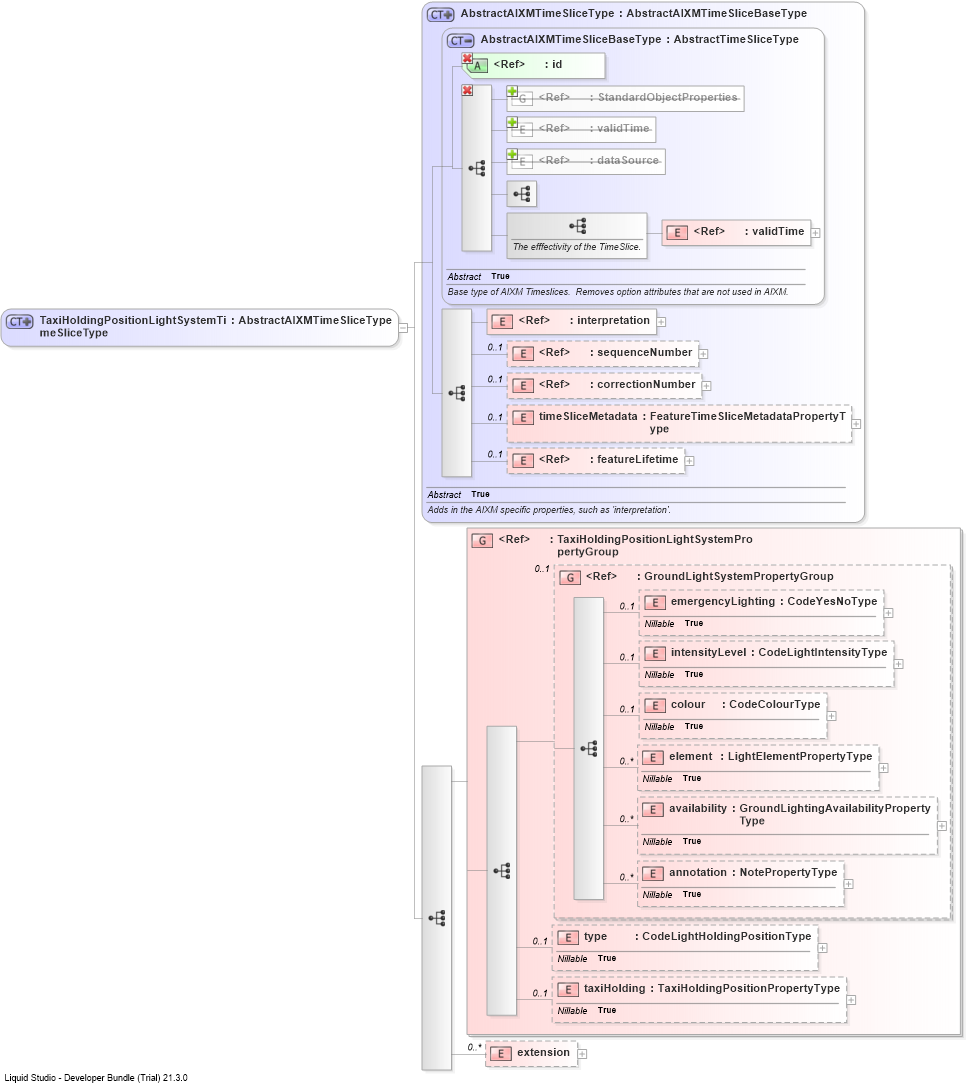Click the E icon of emergencyLighting

tap(655, 602)
